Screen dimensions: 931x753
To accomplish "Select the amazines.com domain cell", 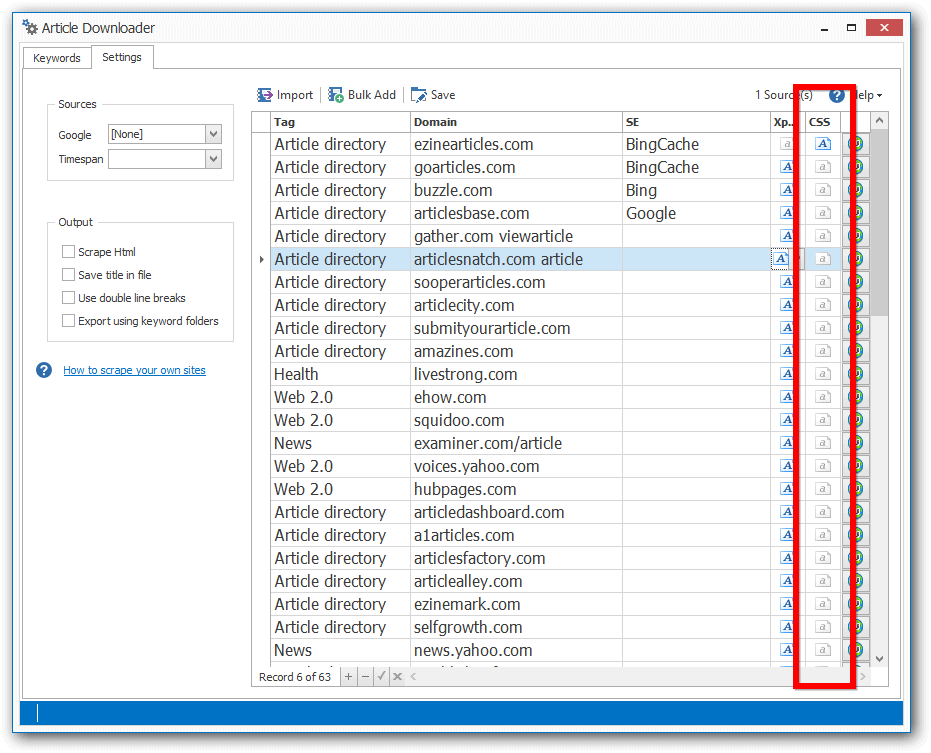I will click(x=516, y=351).
